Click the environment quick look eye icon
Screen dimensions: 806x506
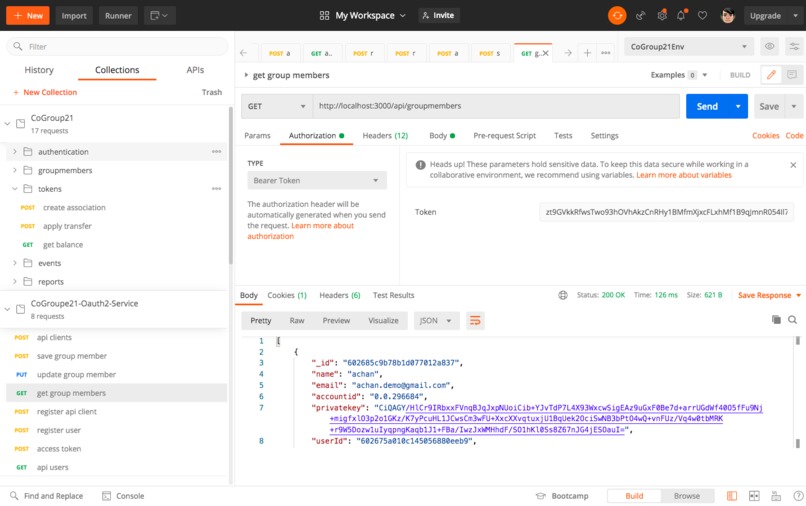(x=769, y=46)
